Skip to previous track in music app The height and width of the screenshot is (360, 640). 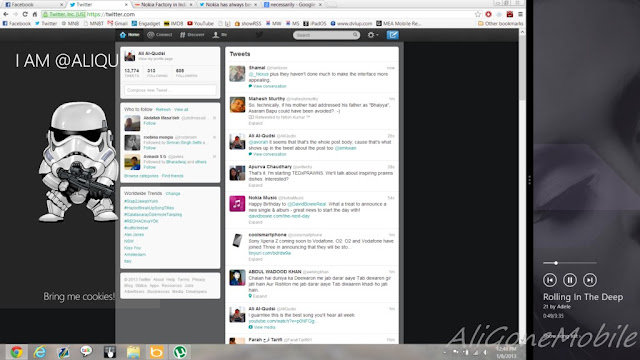550,280
